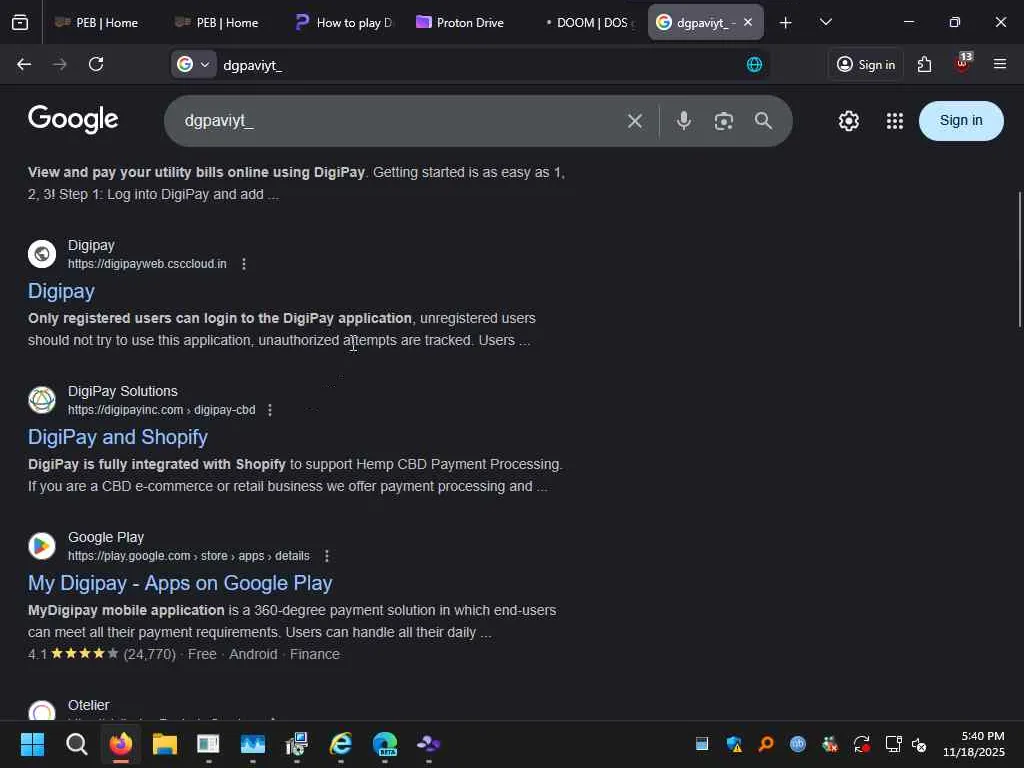Click the https://digipayweb.csccloud.in URL text
This screenshot has height=768, width=1024.
(x=147, y=264)
